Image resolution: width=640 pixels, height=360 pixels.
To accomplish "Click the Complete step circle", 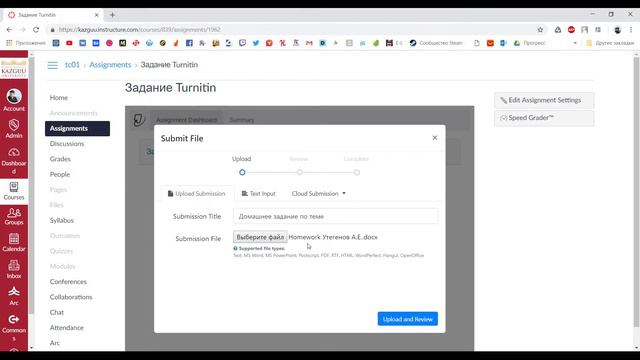I will click(357, 172).
